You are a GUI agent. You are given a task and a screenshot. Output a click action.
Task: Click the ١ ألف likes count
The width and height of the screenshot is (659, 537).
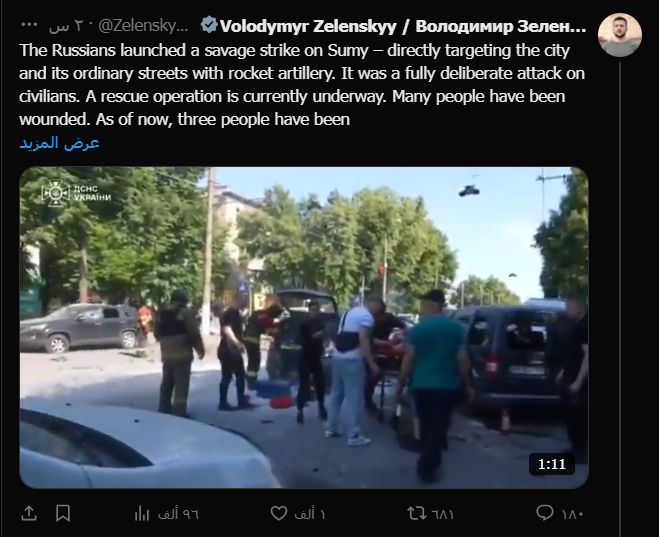(310, 514)
